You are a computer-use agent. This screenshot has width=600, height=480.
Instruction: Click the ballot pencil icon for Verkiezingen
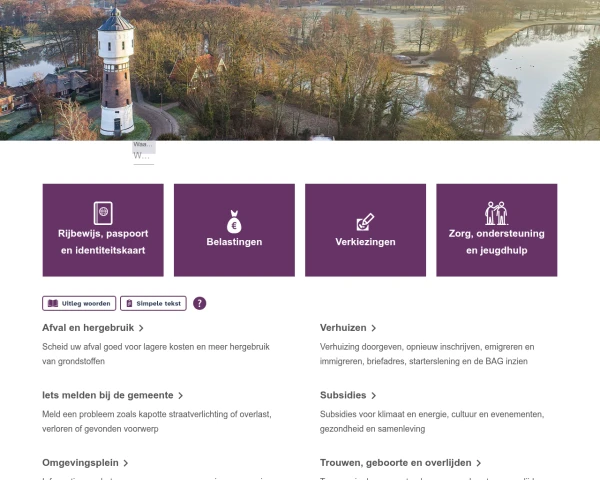[x=365, y=222]
